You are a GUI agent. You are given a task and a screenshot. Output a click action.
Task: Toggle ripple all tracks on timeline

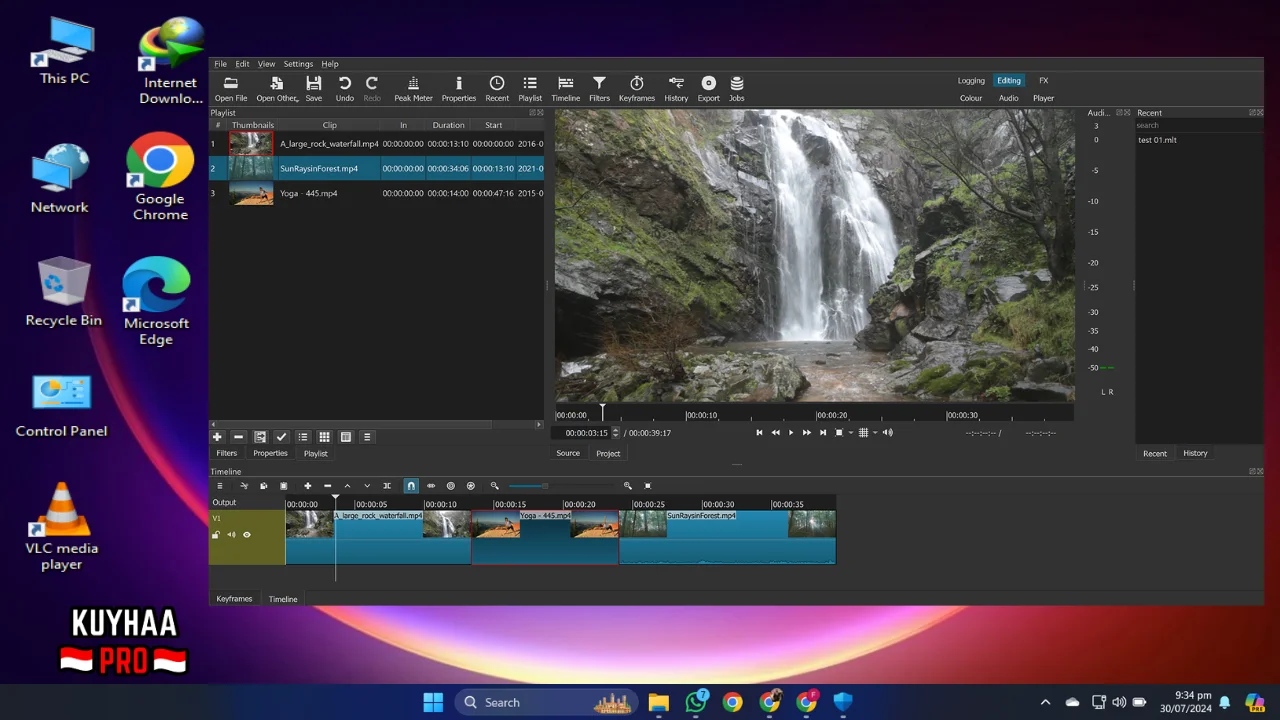pyautogui.click(x=471, y=486)
